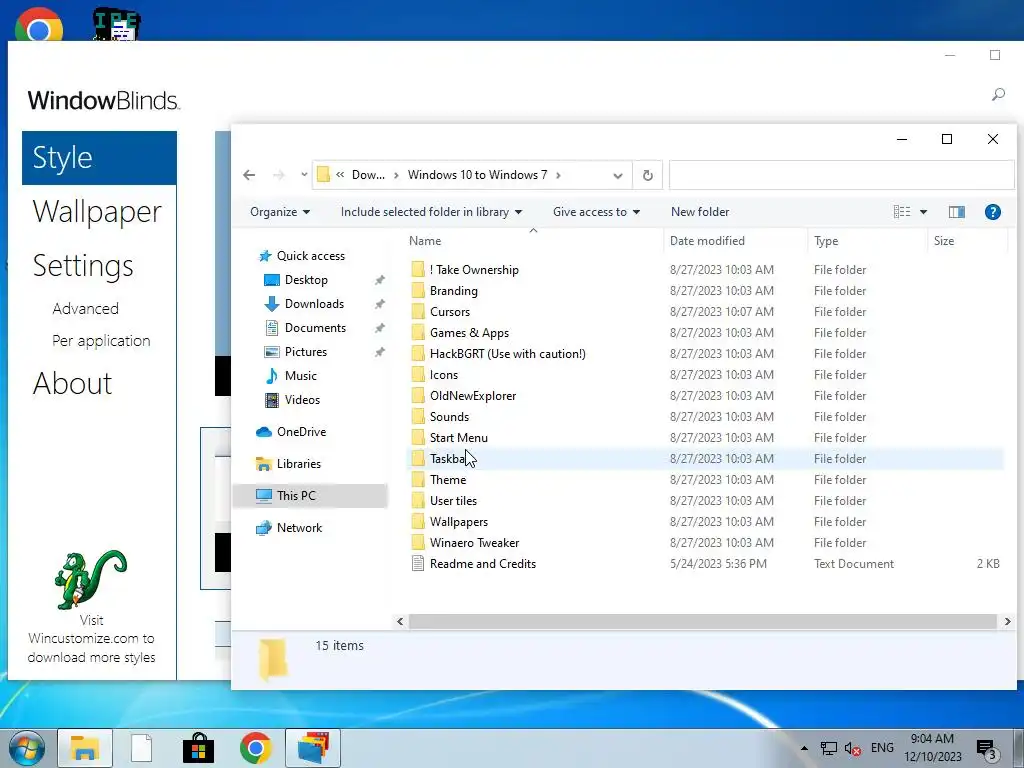Toggle the preview pane
1024x768 pixels.
[957, 212]
